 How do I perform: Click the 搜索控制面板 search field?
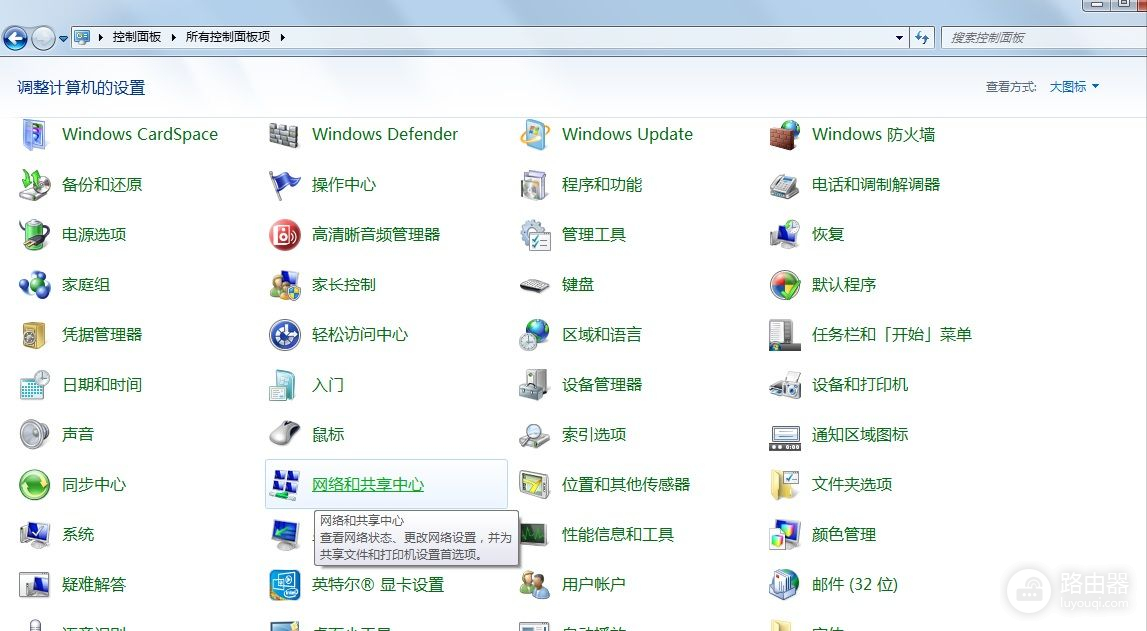click(x=1040, y=37)
